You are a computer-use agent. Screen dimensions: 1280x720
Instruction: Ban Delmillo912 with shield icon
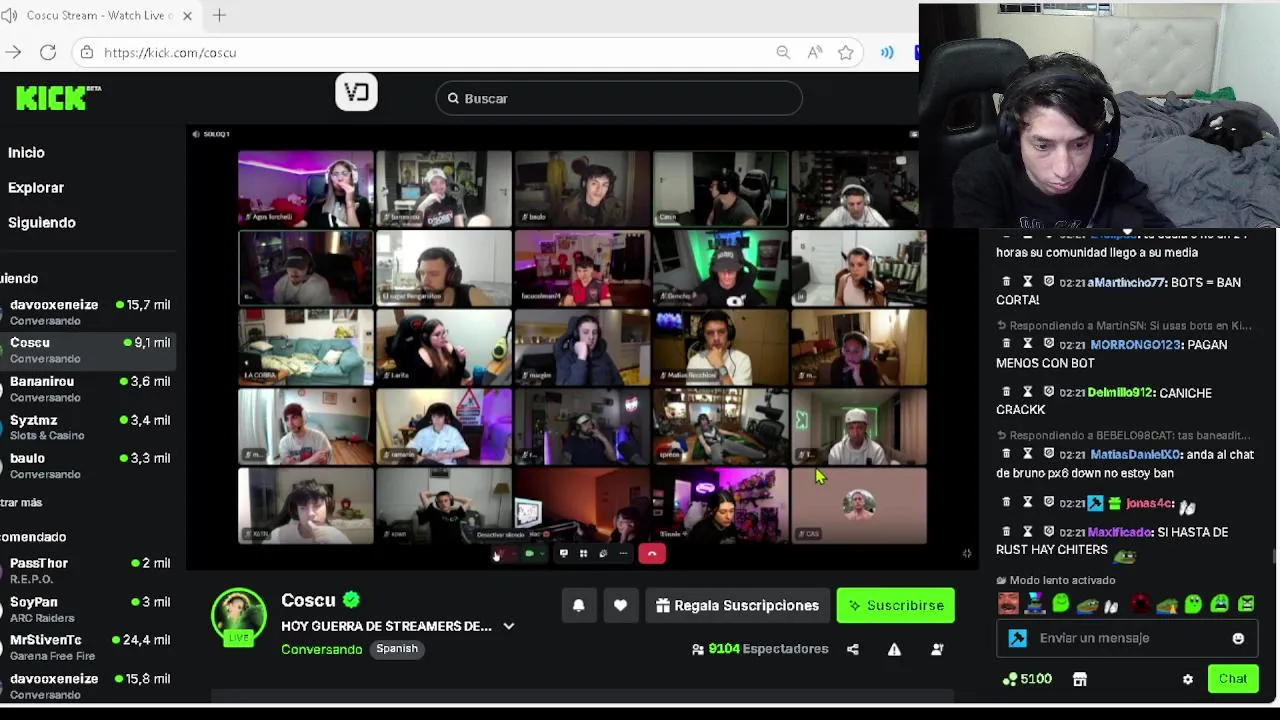point(1048,392)
